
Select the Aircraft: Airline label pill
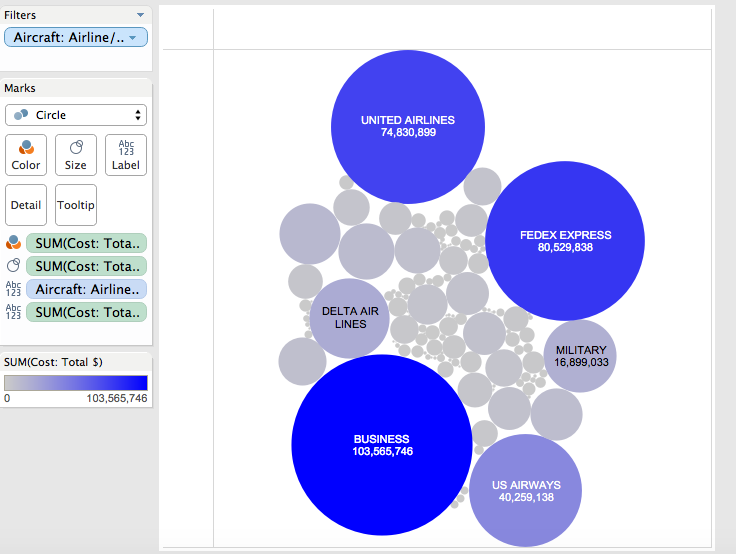pyautogui.click(x=86, y=289)
